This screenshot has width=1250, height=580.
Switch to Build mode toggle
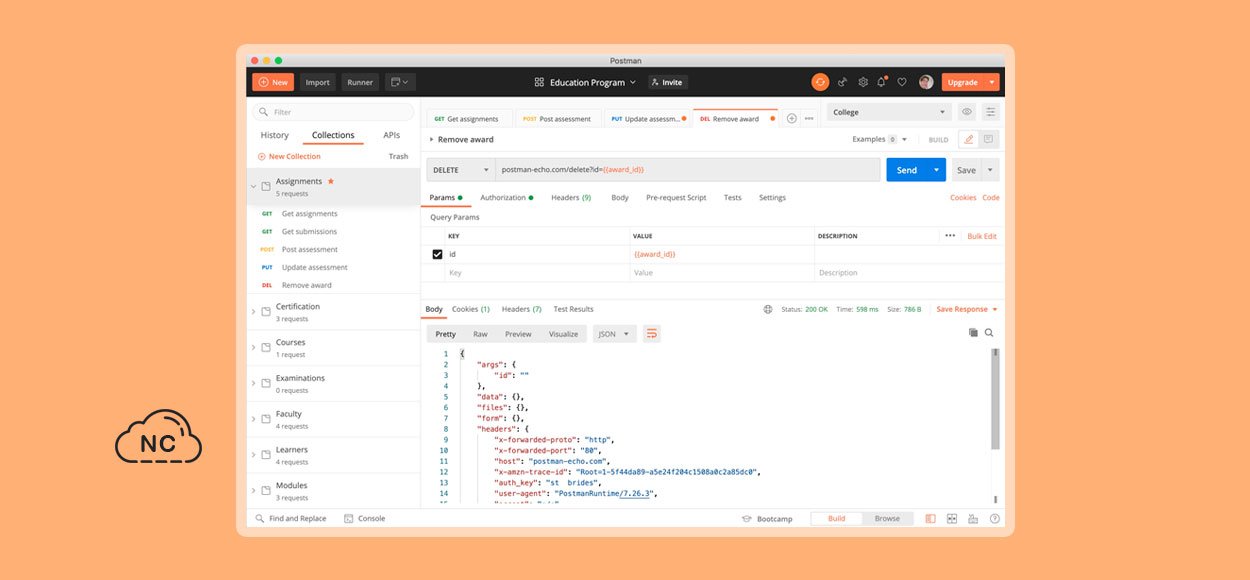tap(837, 518)
